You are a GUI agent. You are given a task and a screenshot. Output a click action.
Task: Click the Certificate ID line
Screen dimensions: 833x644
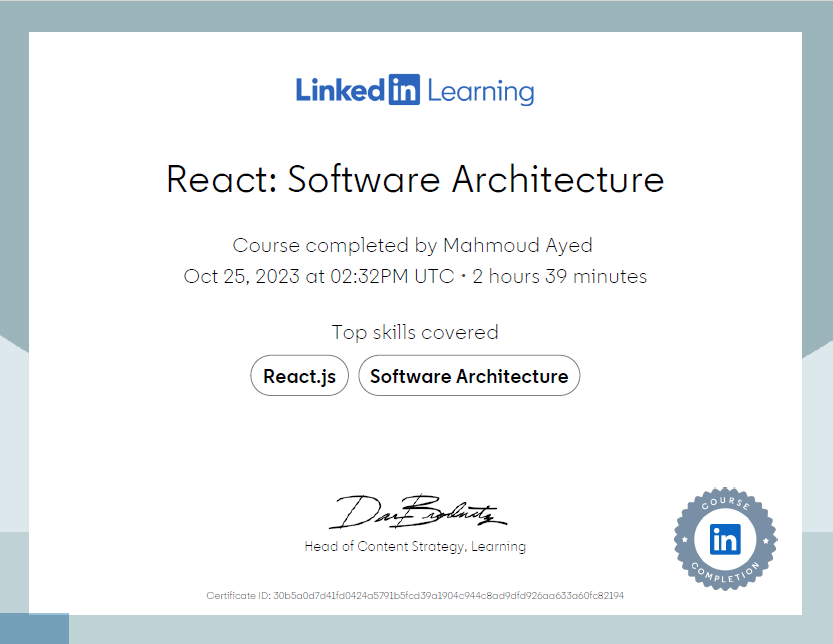tap(415, 596)
